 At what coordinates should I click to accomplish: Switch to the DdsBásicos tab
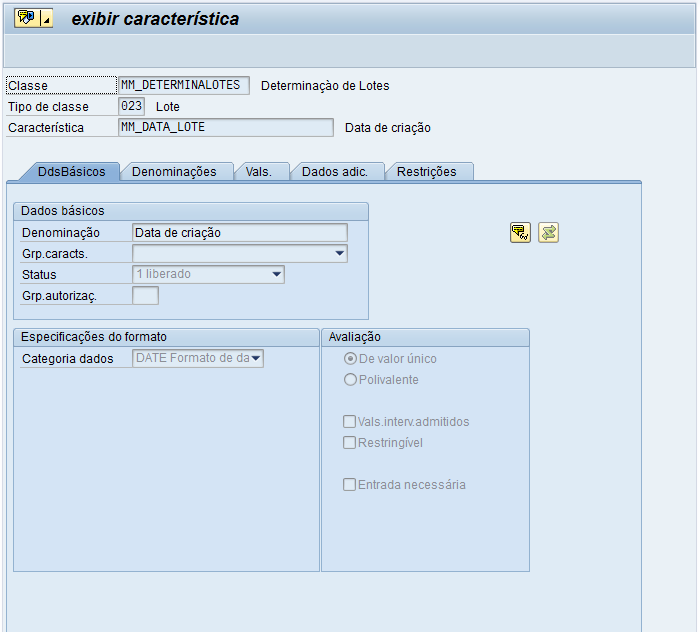click(x=71, y=172)
